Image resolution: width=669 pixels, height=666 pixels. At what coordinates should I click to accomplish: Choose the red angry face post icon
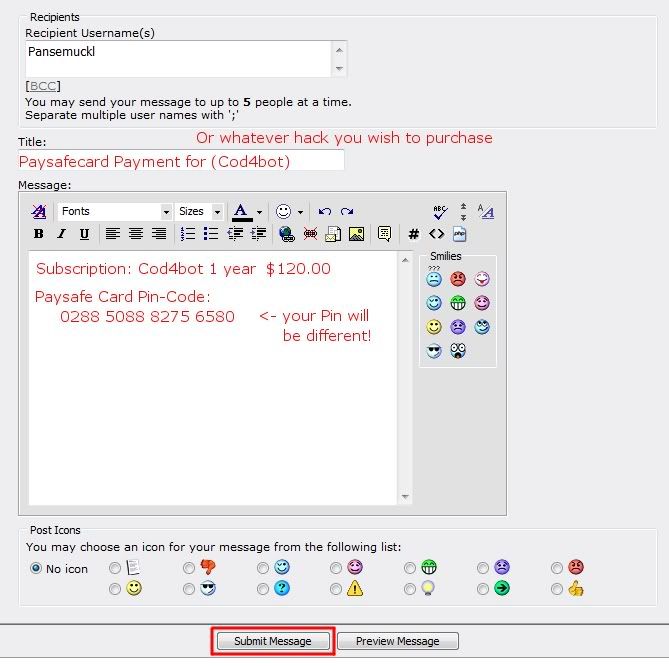coord(557,568)
